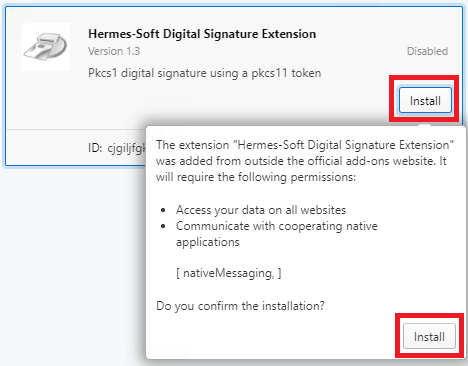Click the bullet before 'Access your data'

point(163,210)
